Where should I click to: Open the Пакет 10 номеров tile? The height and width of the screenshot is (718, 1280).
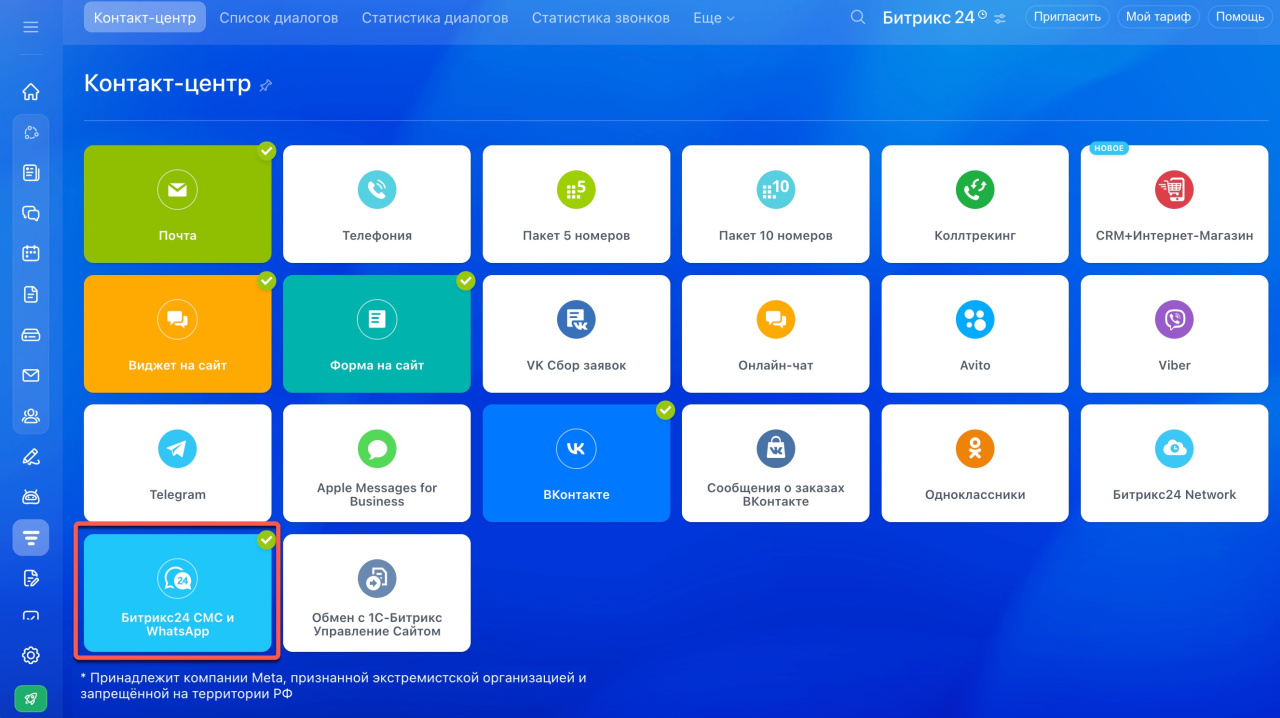point(776,204)
